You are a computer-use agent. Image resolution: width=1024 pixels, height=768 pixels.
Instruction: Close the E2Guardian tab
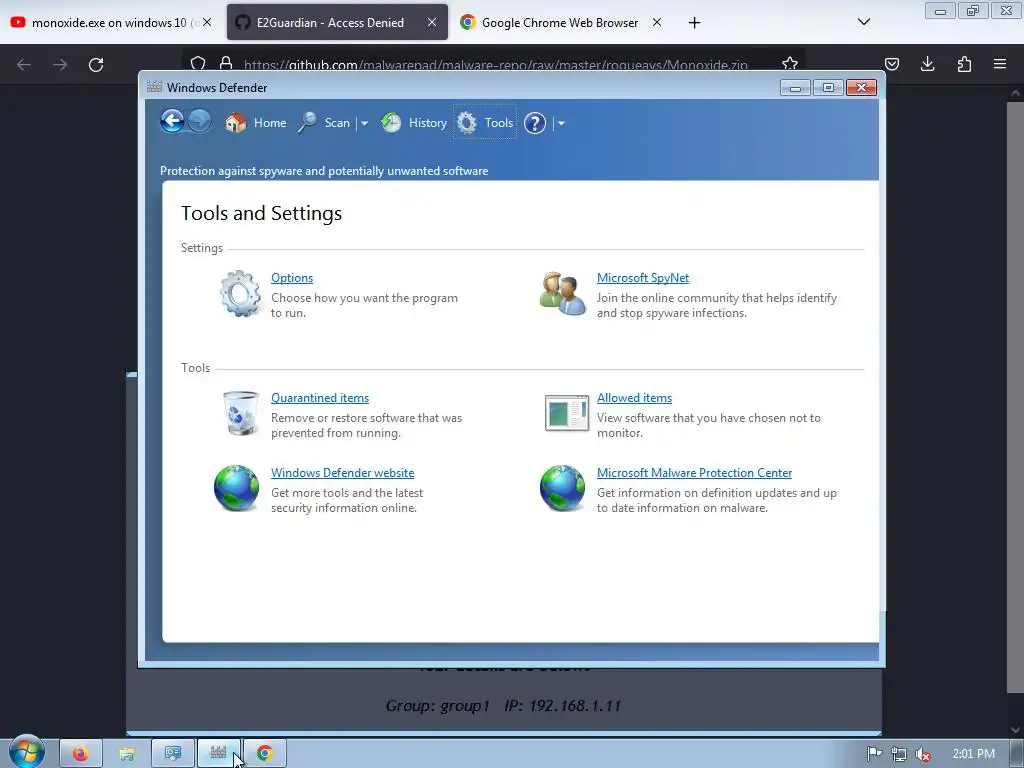click(x=432, y=22)
